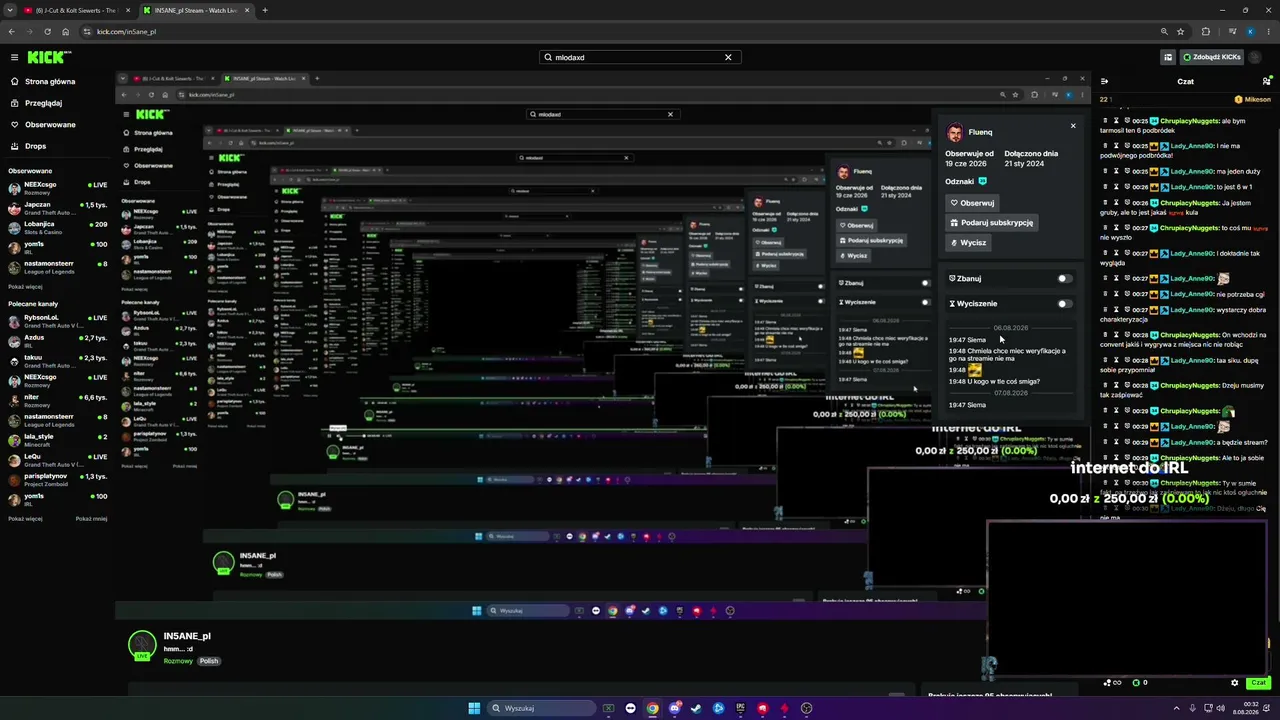
Task: Click Chrome's page zoom magnifier icon
Action: [x=1164, y=31]
